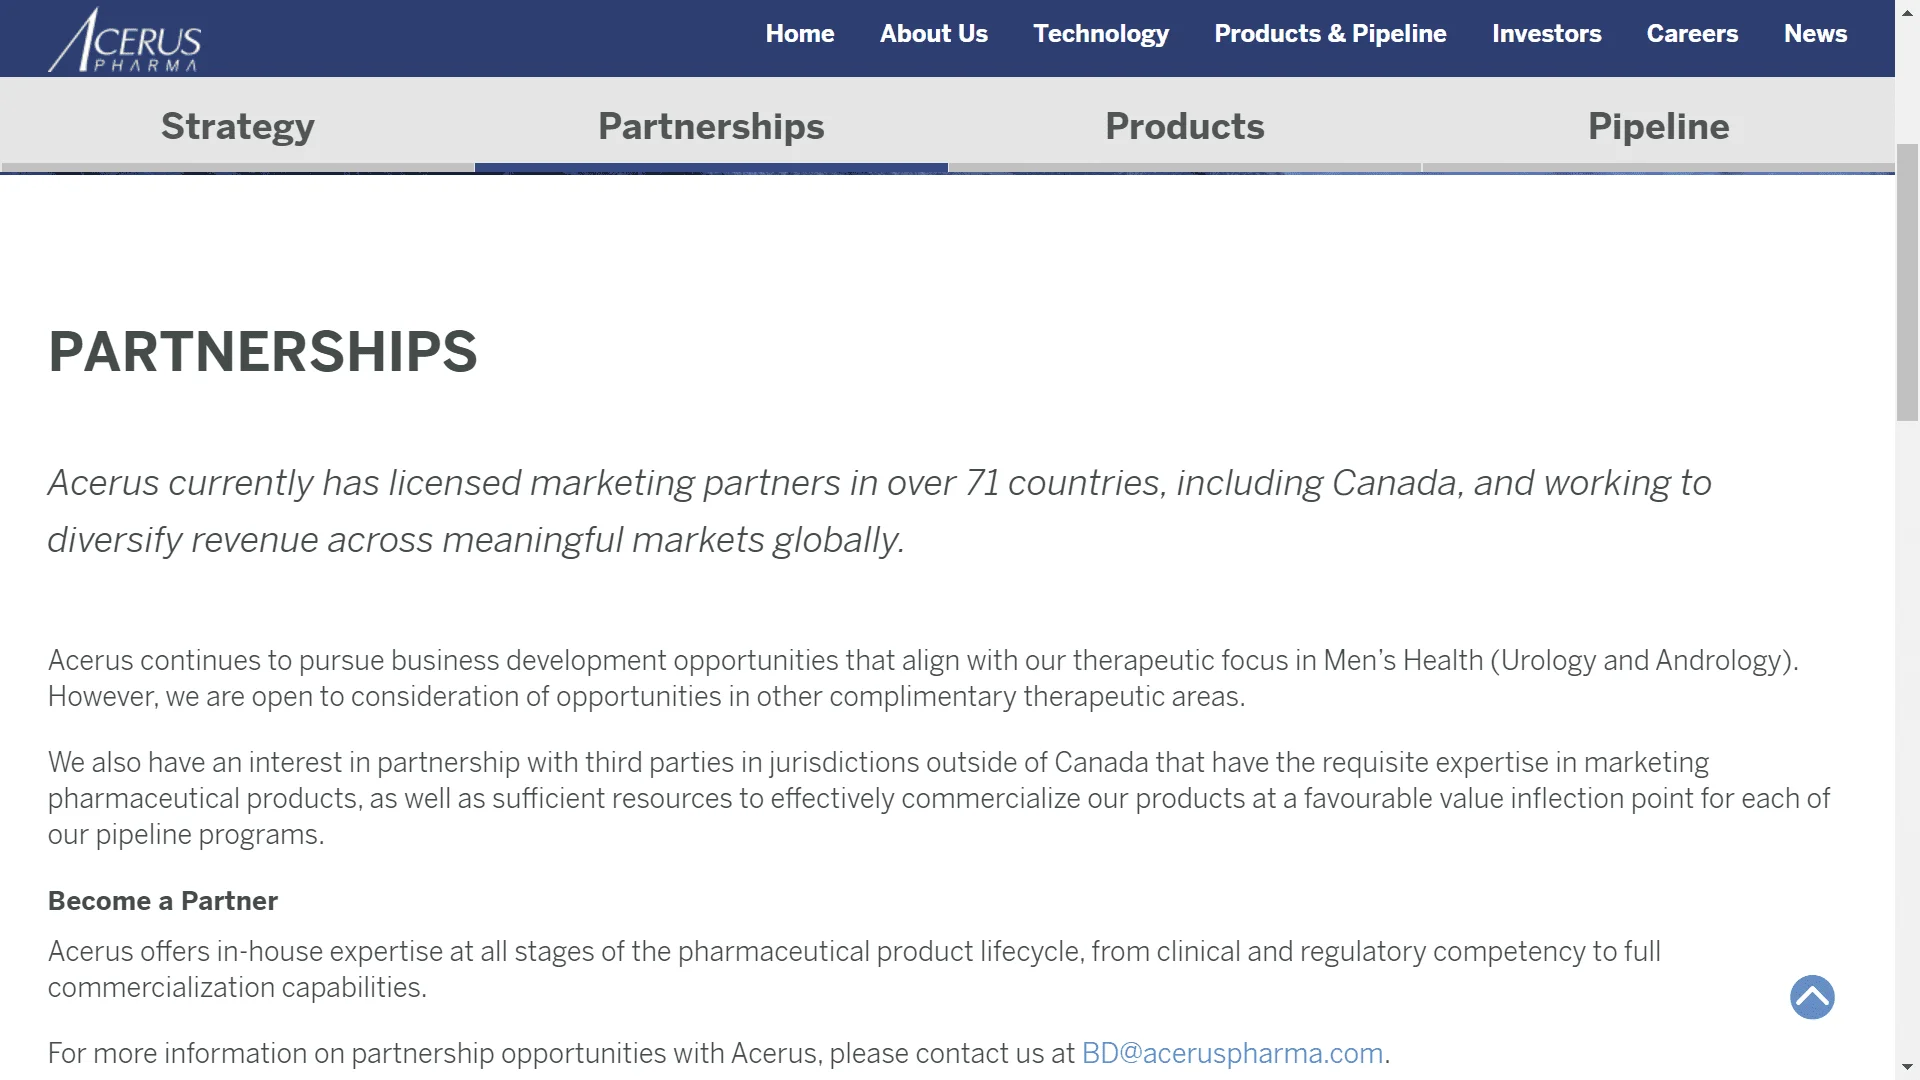Viewport: 1920px width, 1080px height.
Task: Open the Home menu item
Action: (x=800, y=33)
